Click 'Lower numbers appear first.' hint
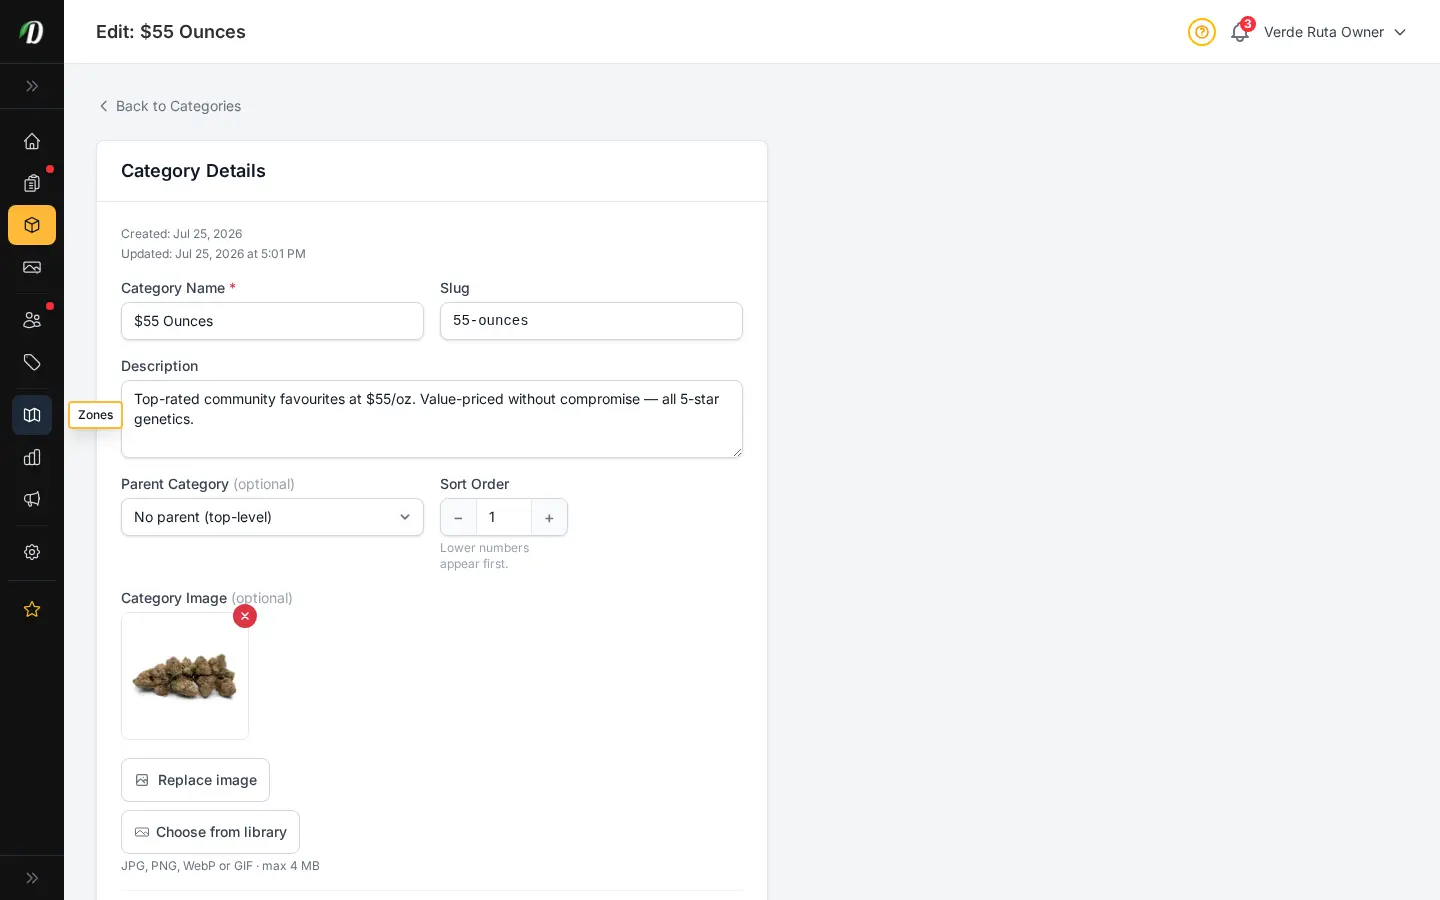Image resolution: width=1440 pixels, height=900 pixels. (485, 556)
